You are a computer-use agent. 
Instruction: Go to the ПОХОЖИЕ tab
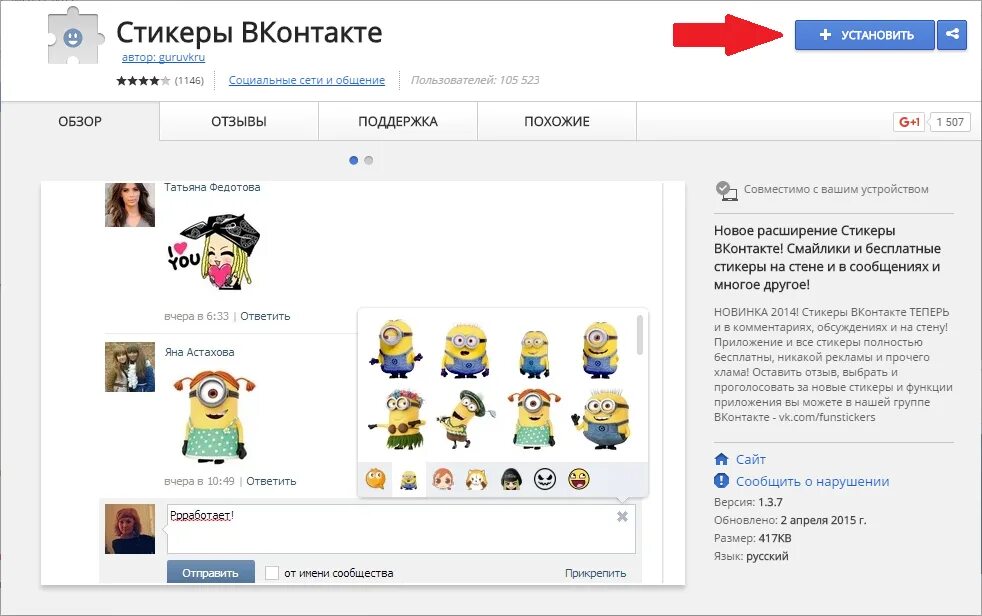click(x=557, y=121)
